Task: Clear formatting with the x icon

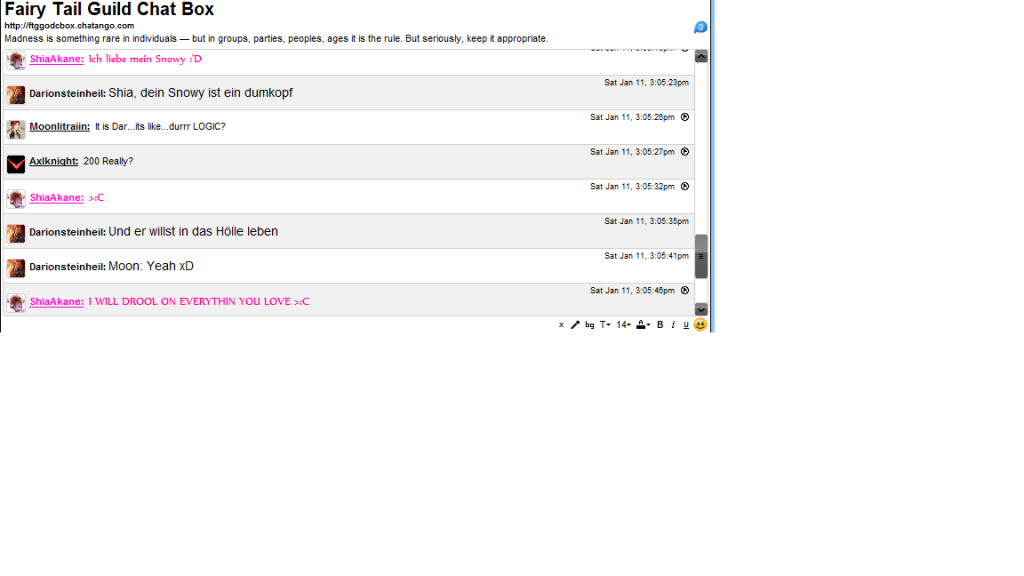Action: (561, 325)
